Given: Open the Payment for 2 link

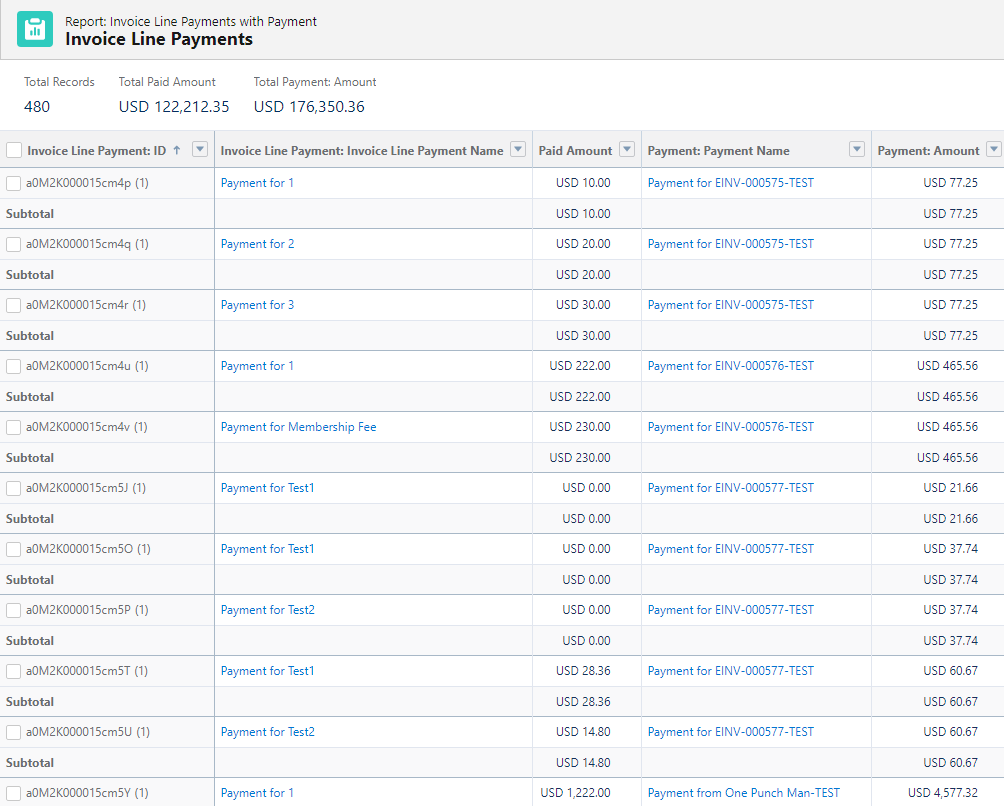Looking at the screenshot, I should click(257, 244).
